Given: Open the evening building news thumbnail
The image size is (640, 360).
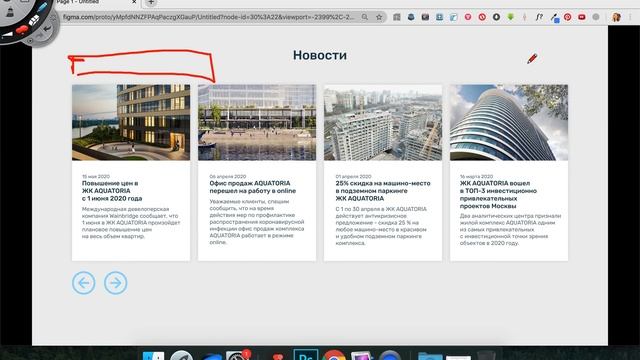Looking at the screenshot, I should [131, 122].
